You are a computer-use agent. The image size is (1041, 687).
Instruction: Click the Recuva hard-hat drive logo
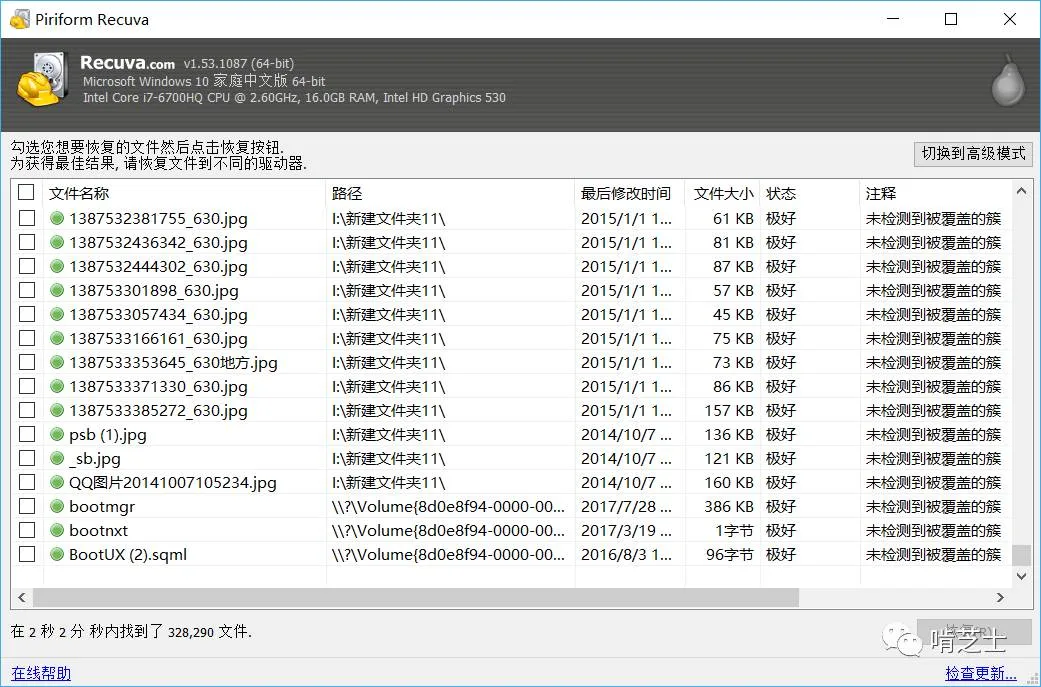[42, 80]
